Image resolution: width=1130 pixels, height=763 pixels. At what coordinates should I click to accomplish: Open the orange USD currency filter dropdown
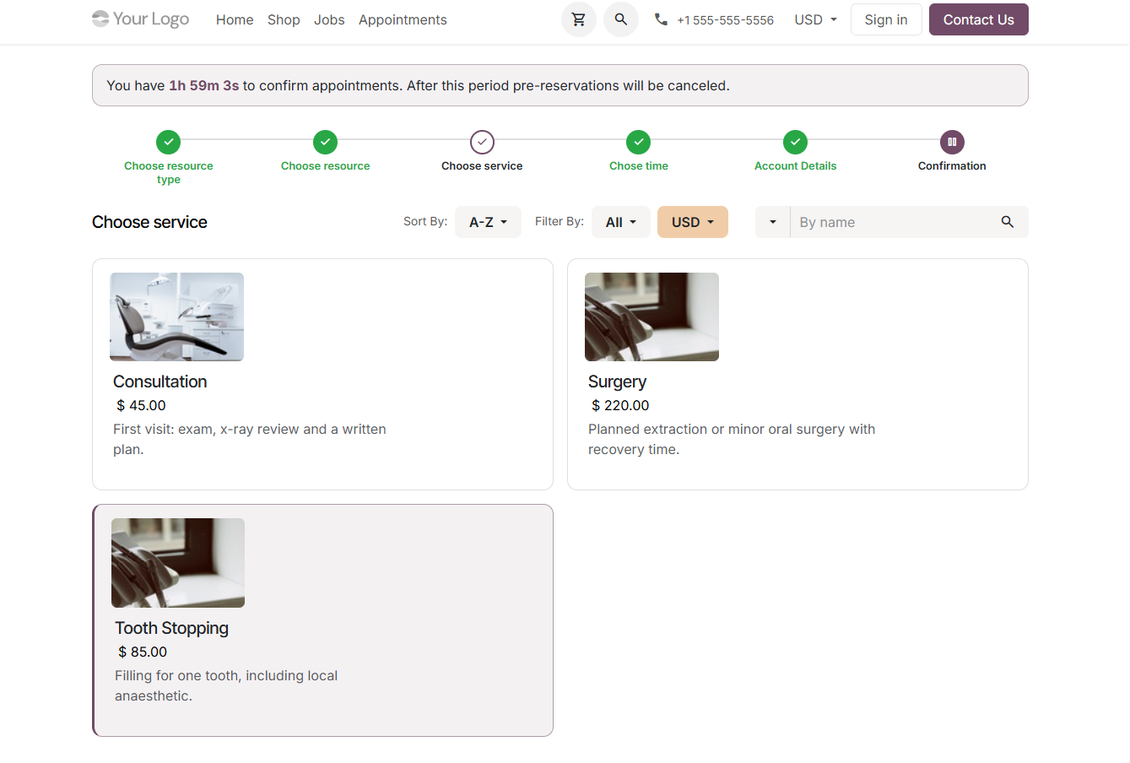tap(693, 222)
